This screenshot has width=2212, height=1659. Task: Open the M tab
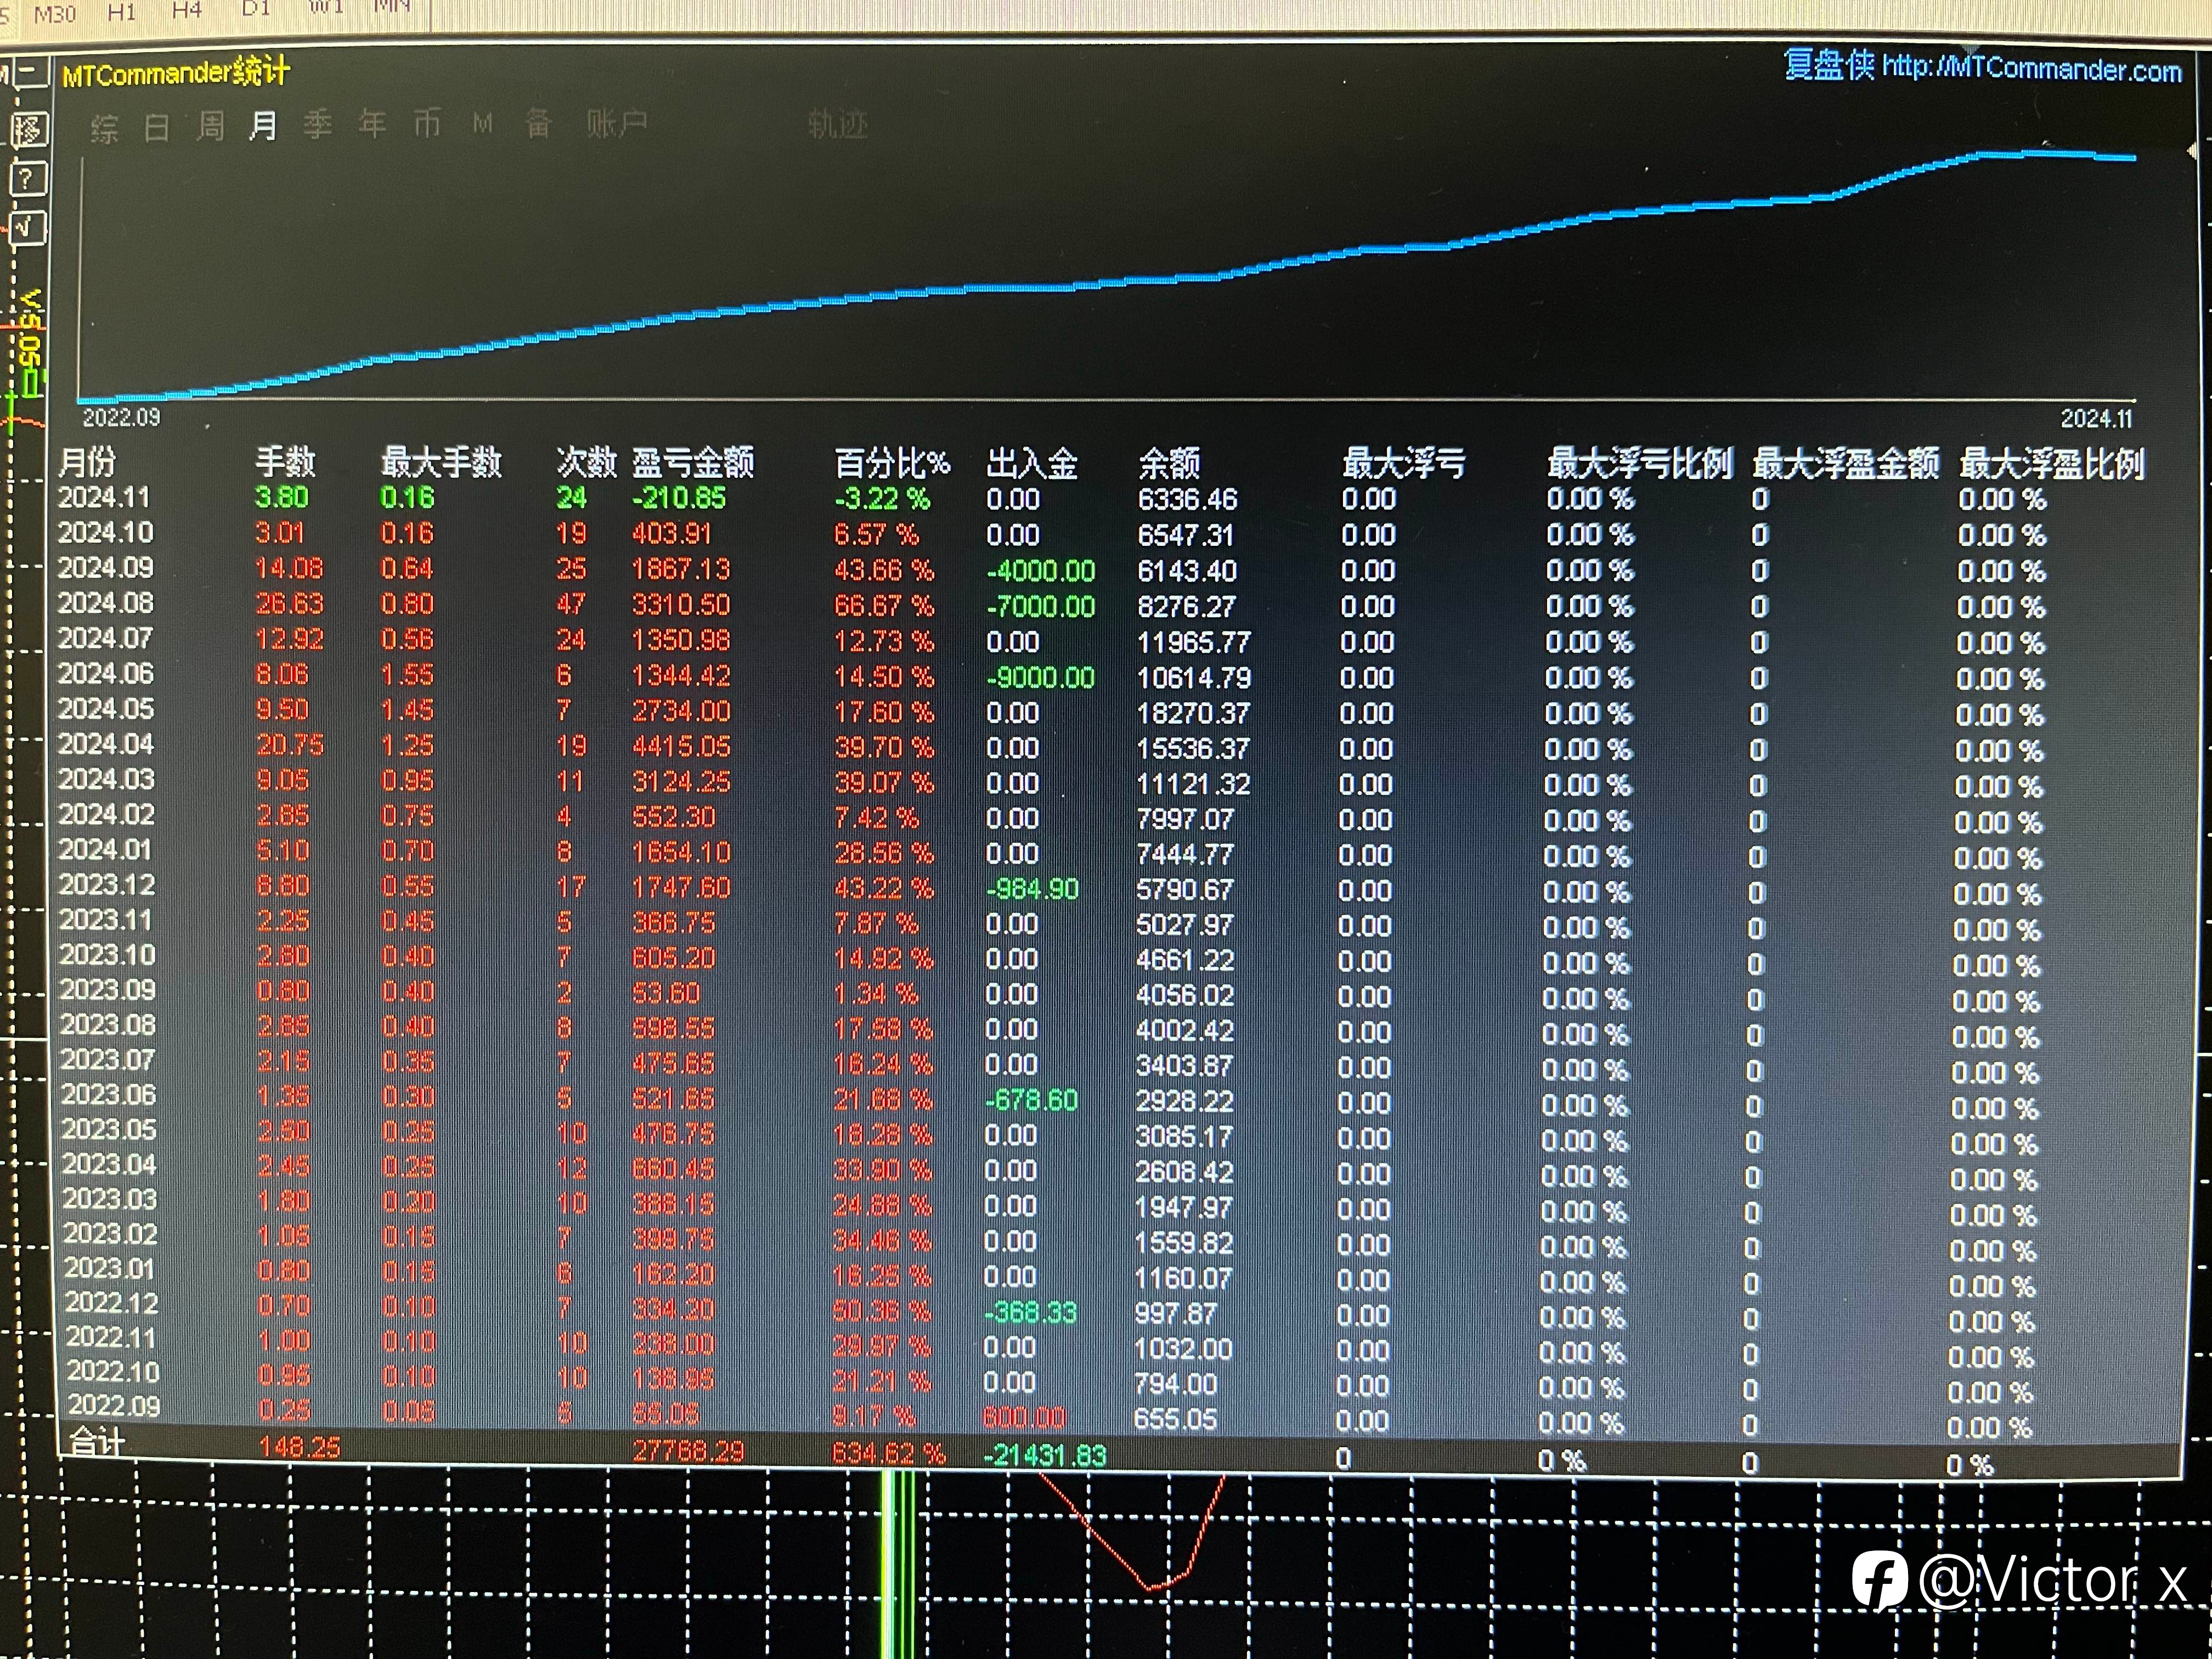click(483, 124)
